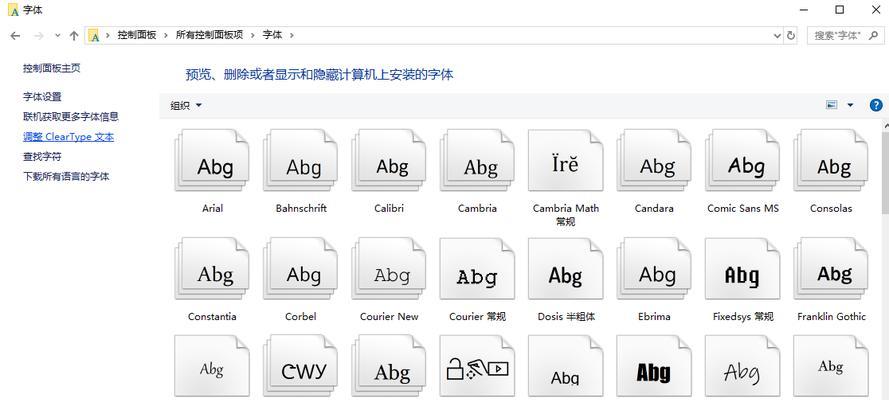The height and width of the screenshot is (400, 889).
Task: Click the 搜索"字体" search box
Action: pyautogui.click(x=845, y=35)
